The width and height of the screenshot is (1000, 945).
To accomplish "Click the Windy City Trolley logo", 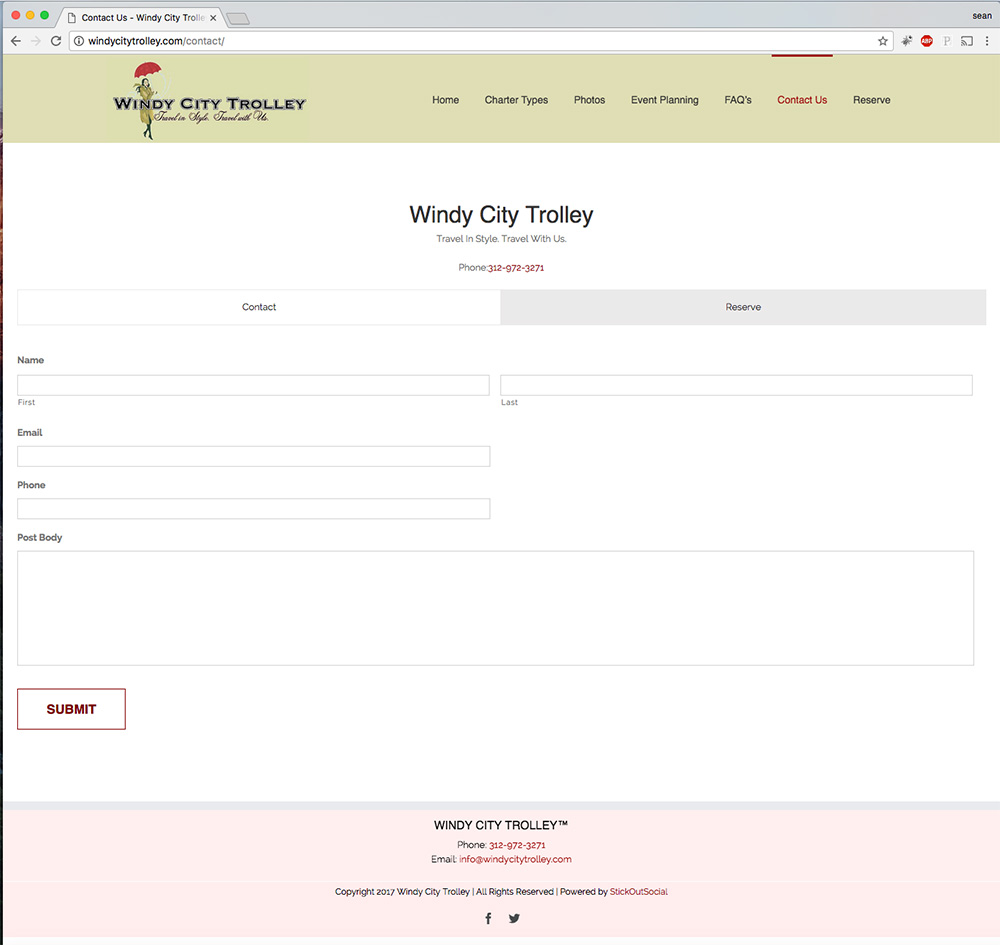I will pyautogui.click(x=209, y=101).
